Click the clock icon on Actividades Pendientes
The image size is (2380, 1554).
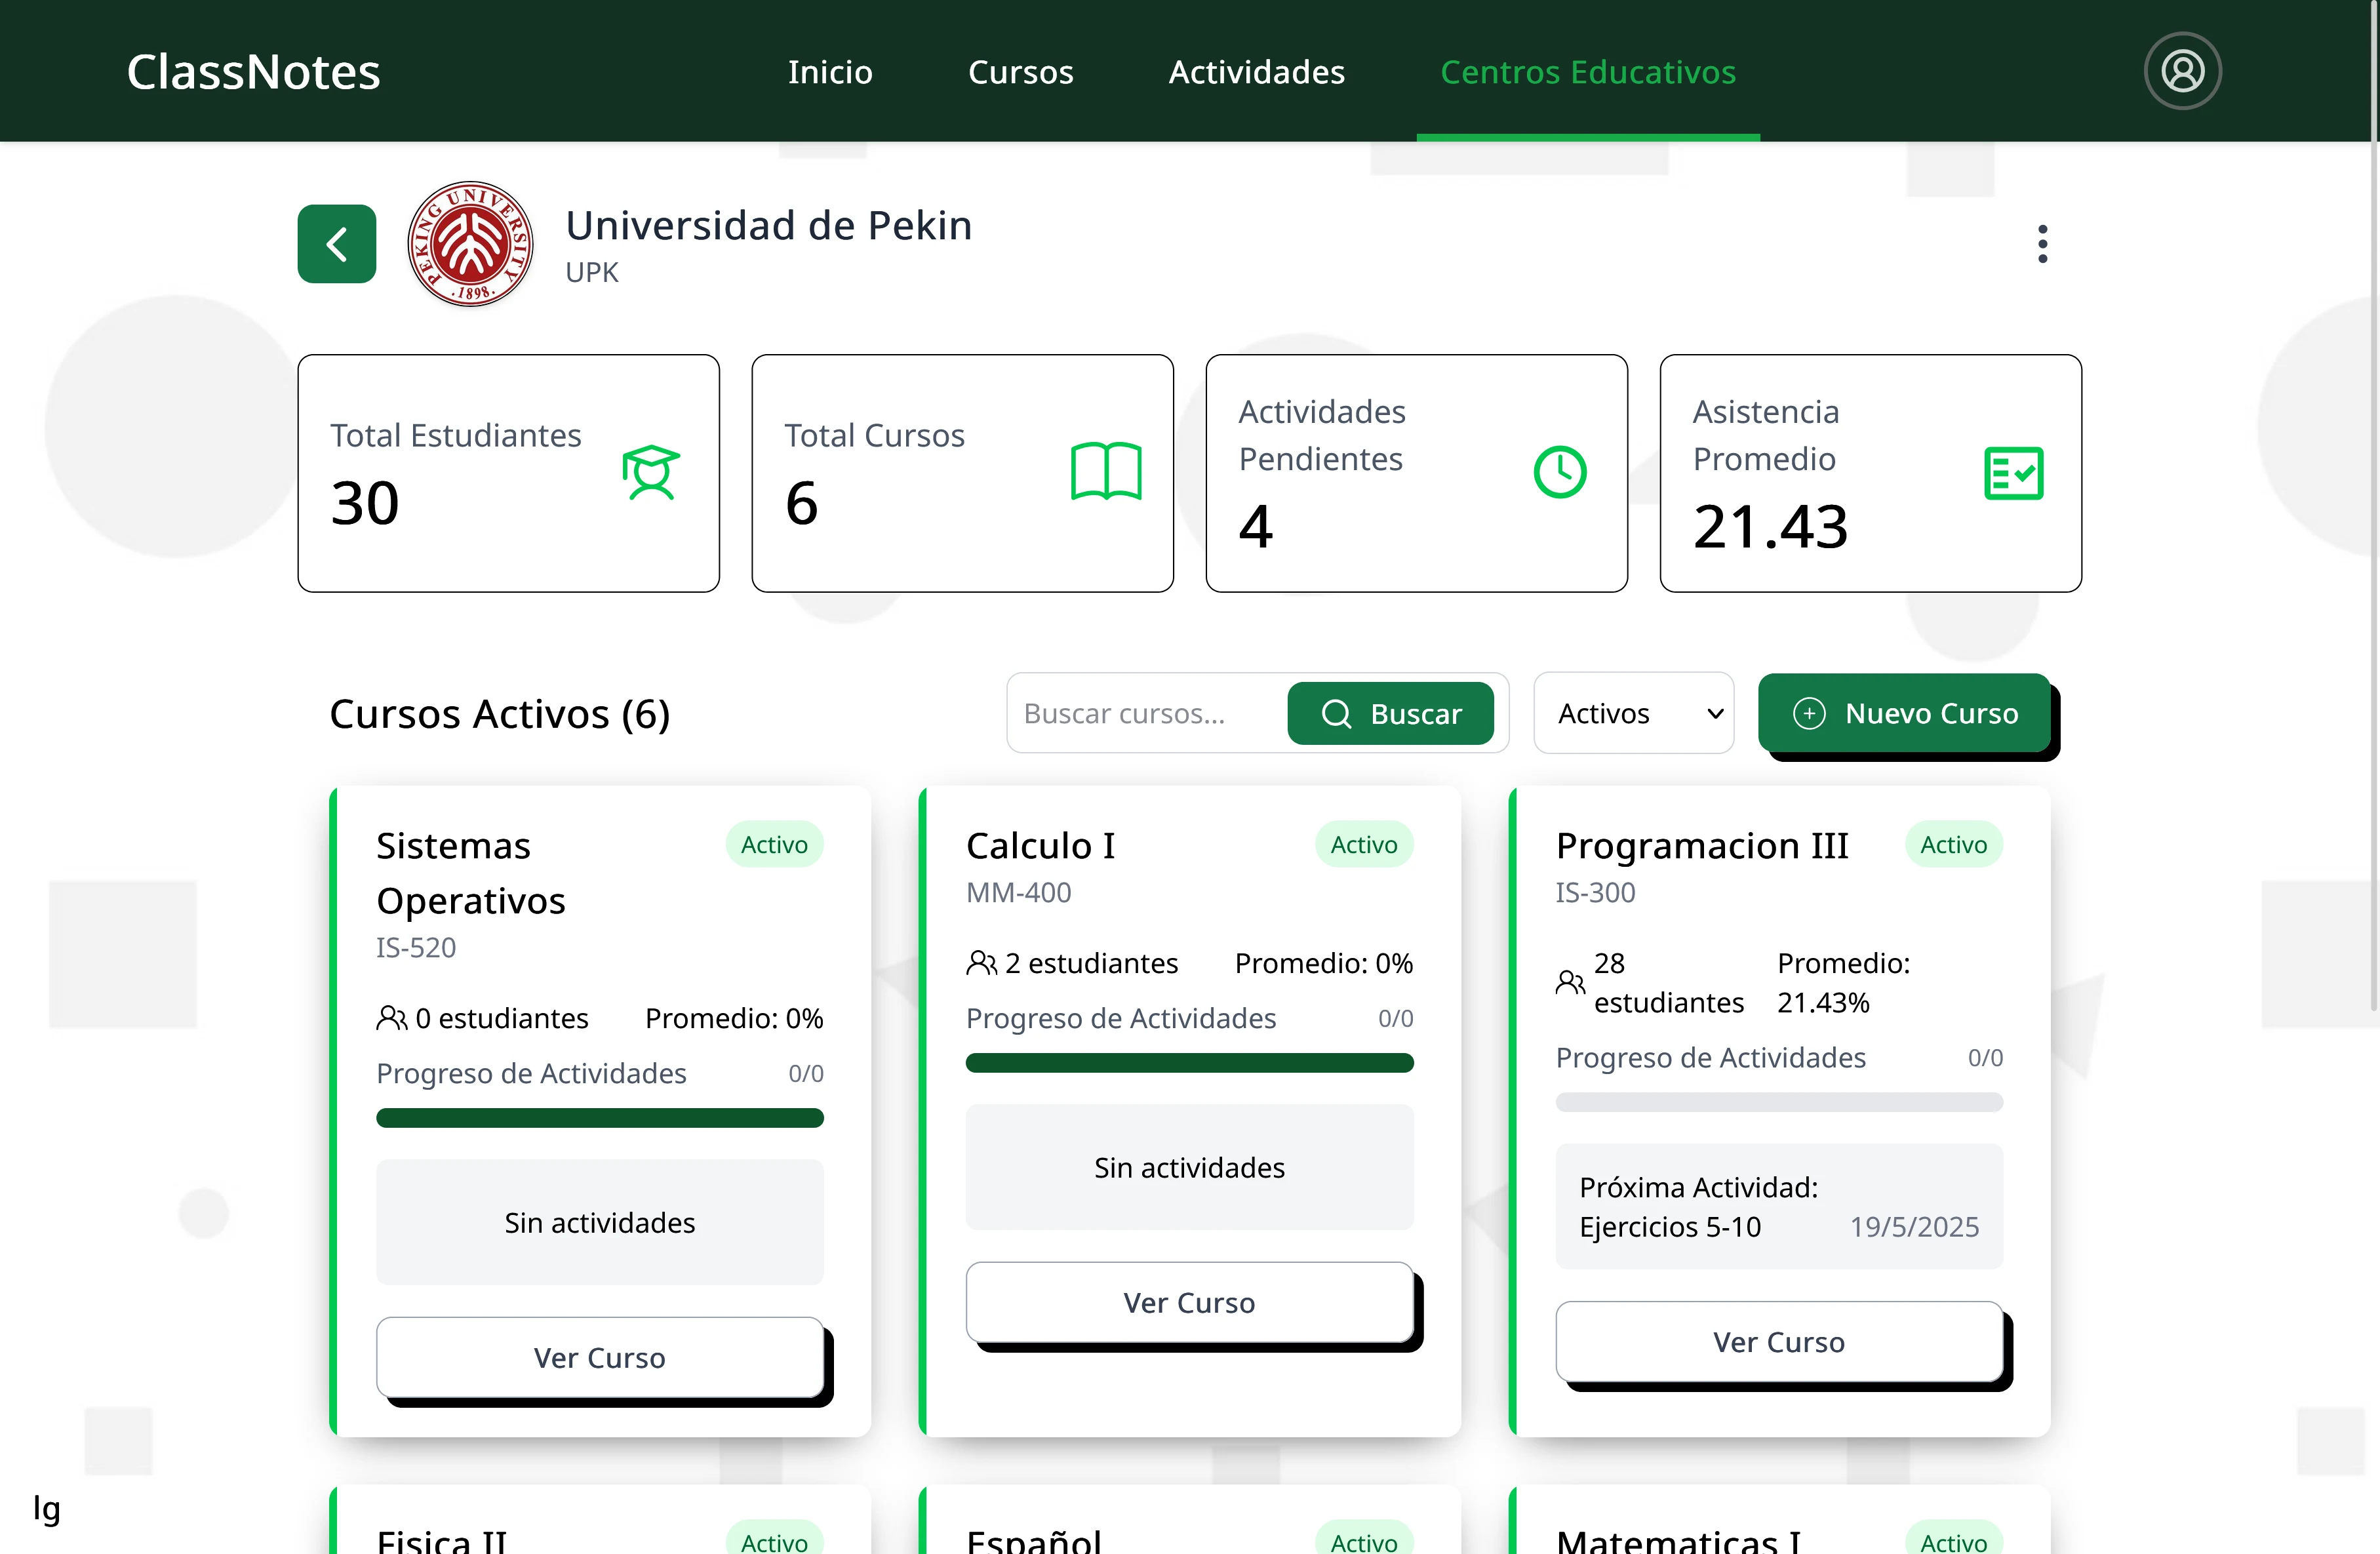click(1560, 471)
